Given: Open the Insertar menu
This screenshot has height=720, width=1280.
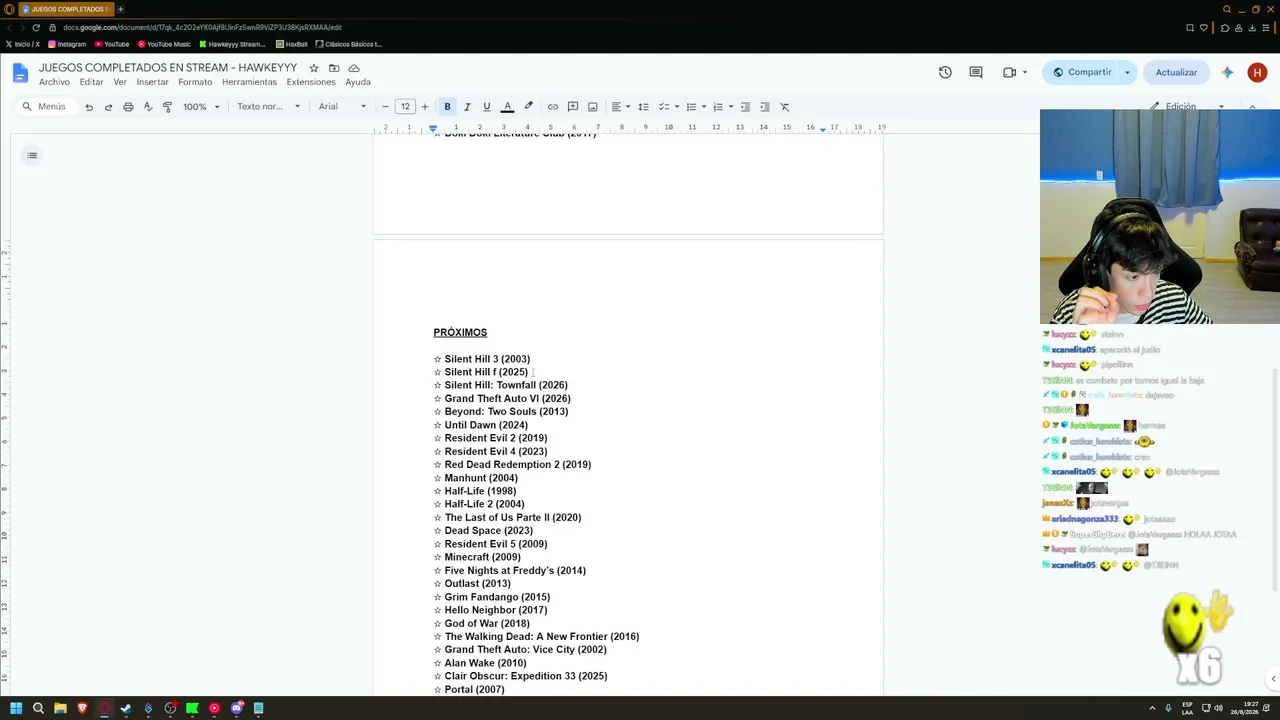Looking at the screenshot, I should click(x=152, y=82).
